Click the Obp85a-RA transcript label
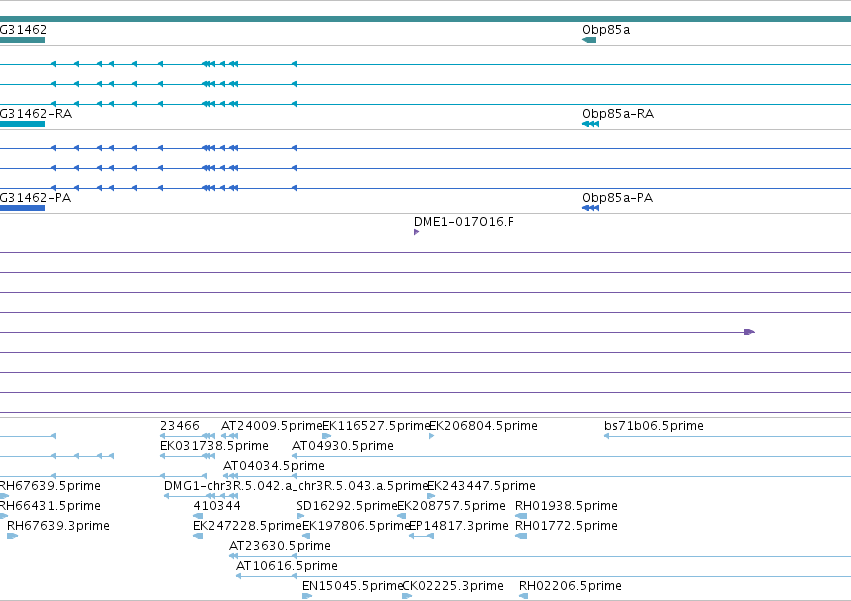Viewport: 851px width, 601px height. 618,114
